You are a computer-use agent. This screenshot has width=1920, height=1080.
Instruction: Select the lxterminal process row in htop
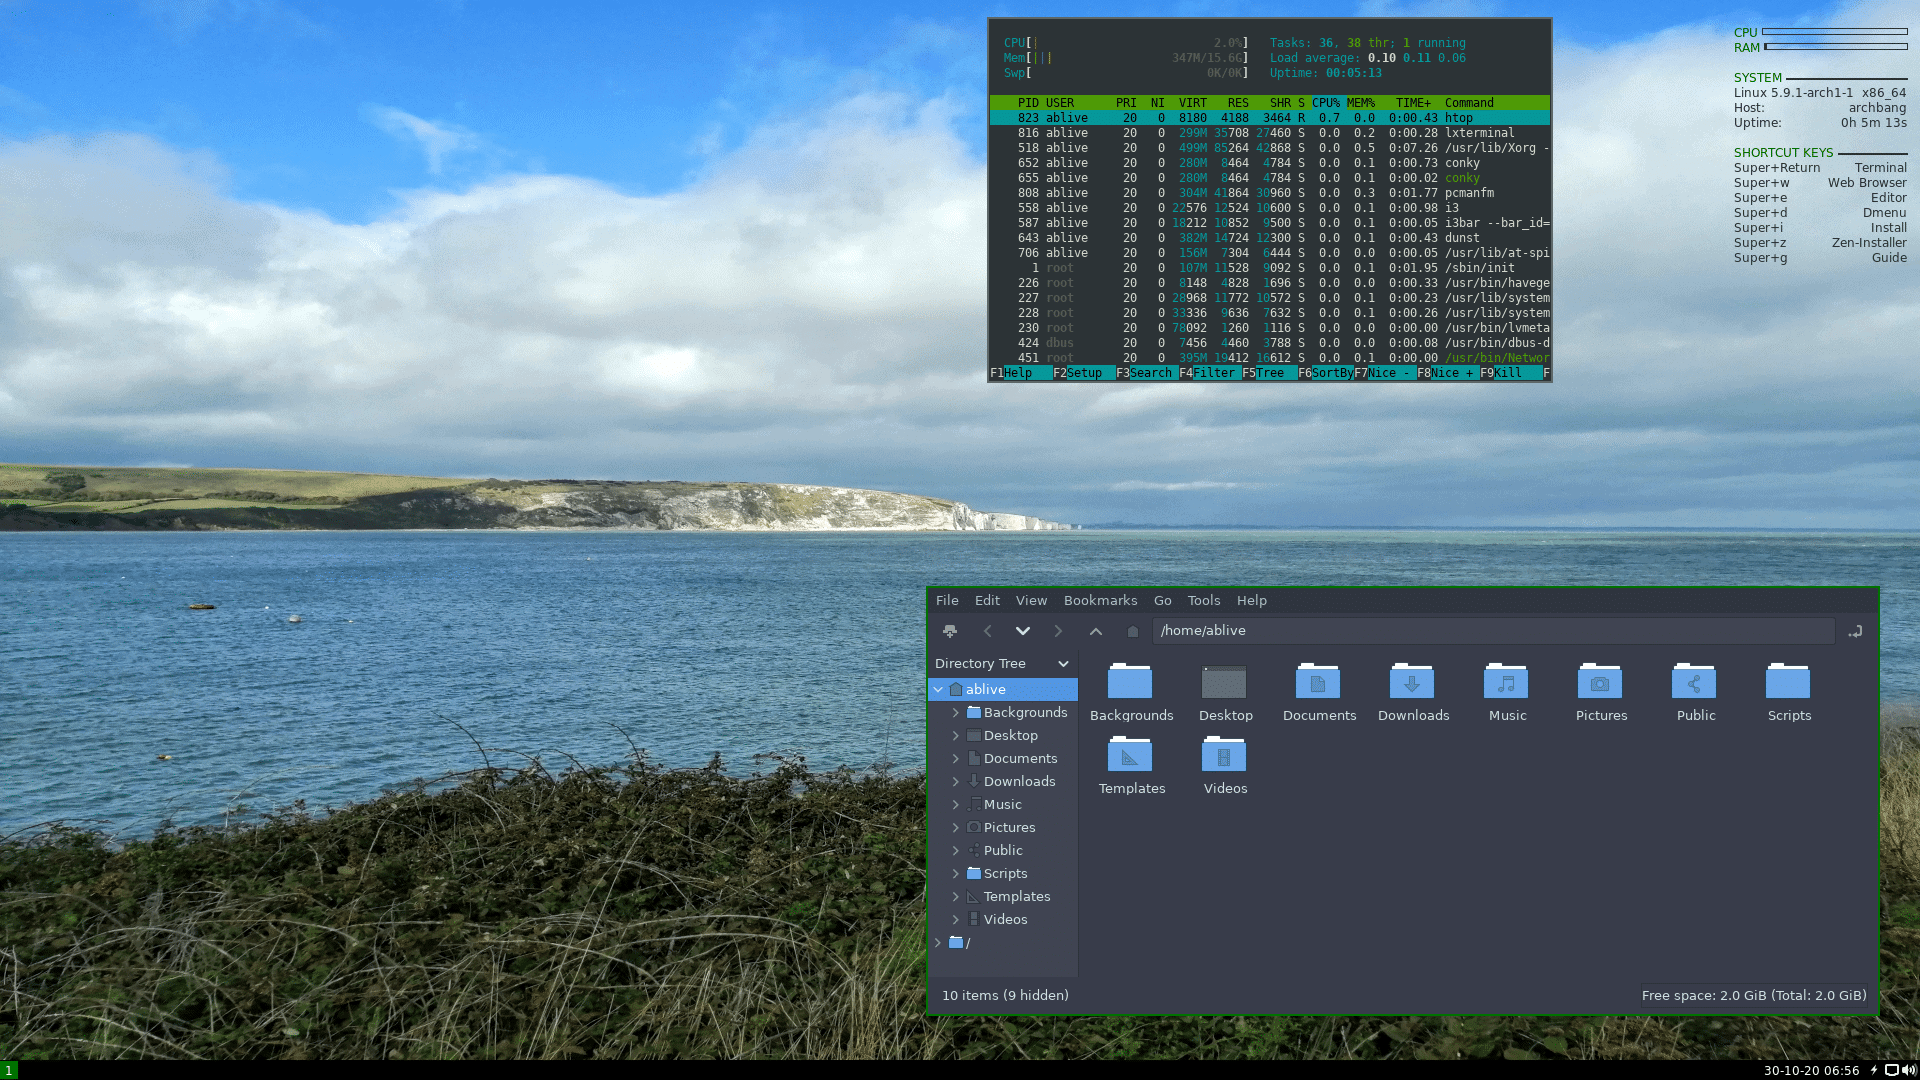pos(1270,133)
